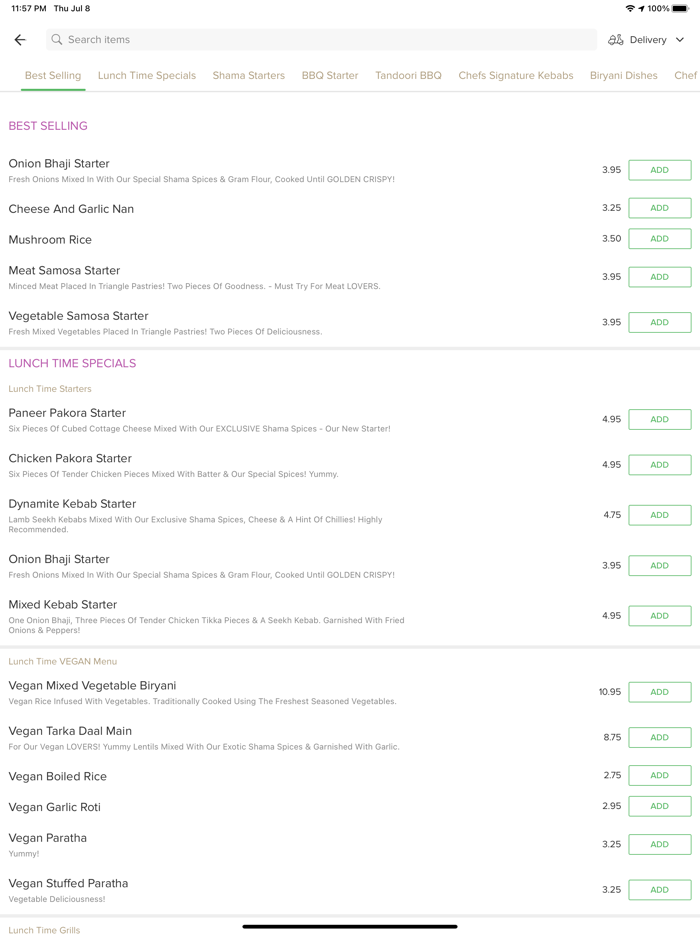The image size is (700, 934).
Task: Tap the Wi-Fi status icon
Action: pos(630,8)
